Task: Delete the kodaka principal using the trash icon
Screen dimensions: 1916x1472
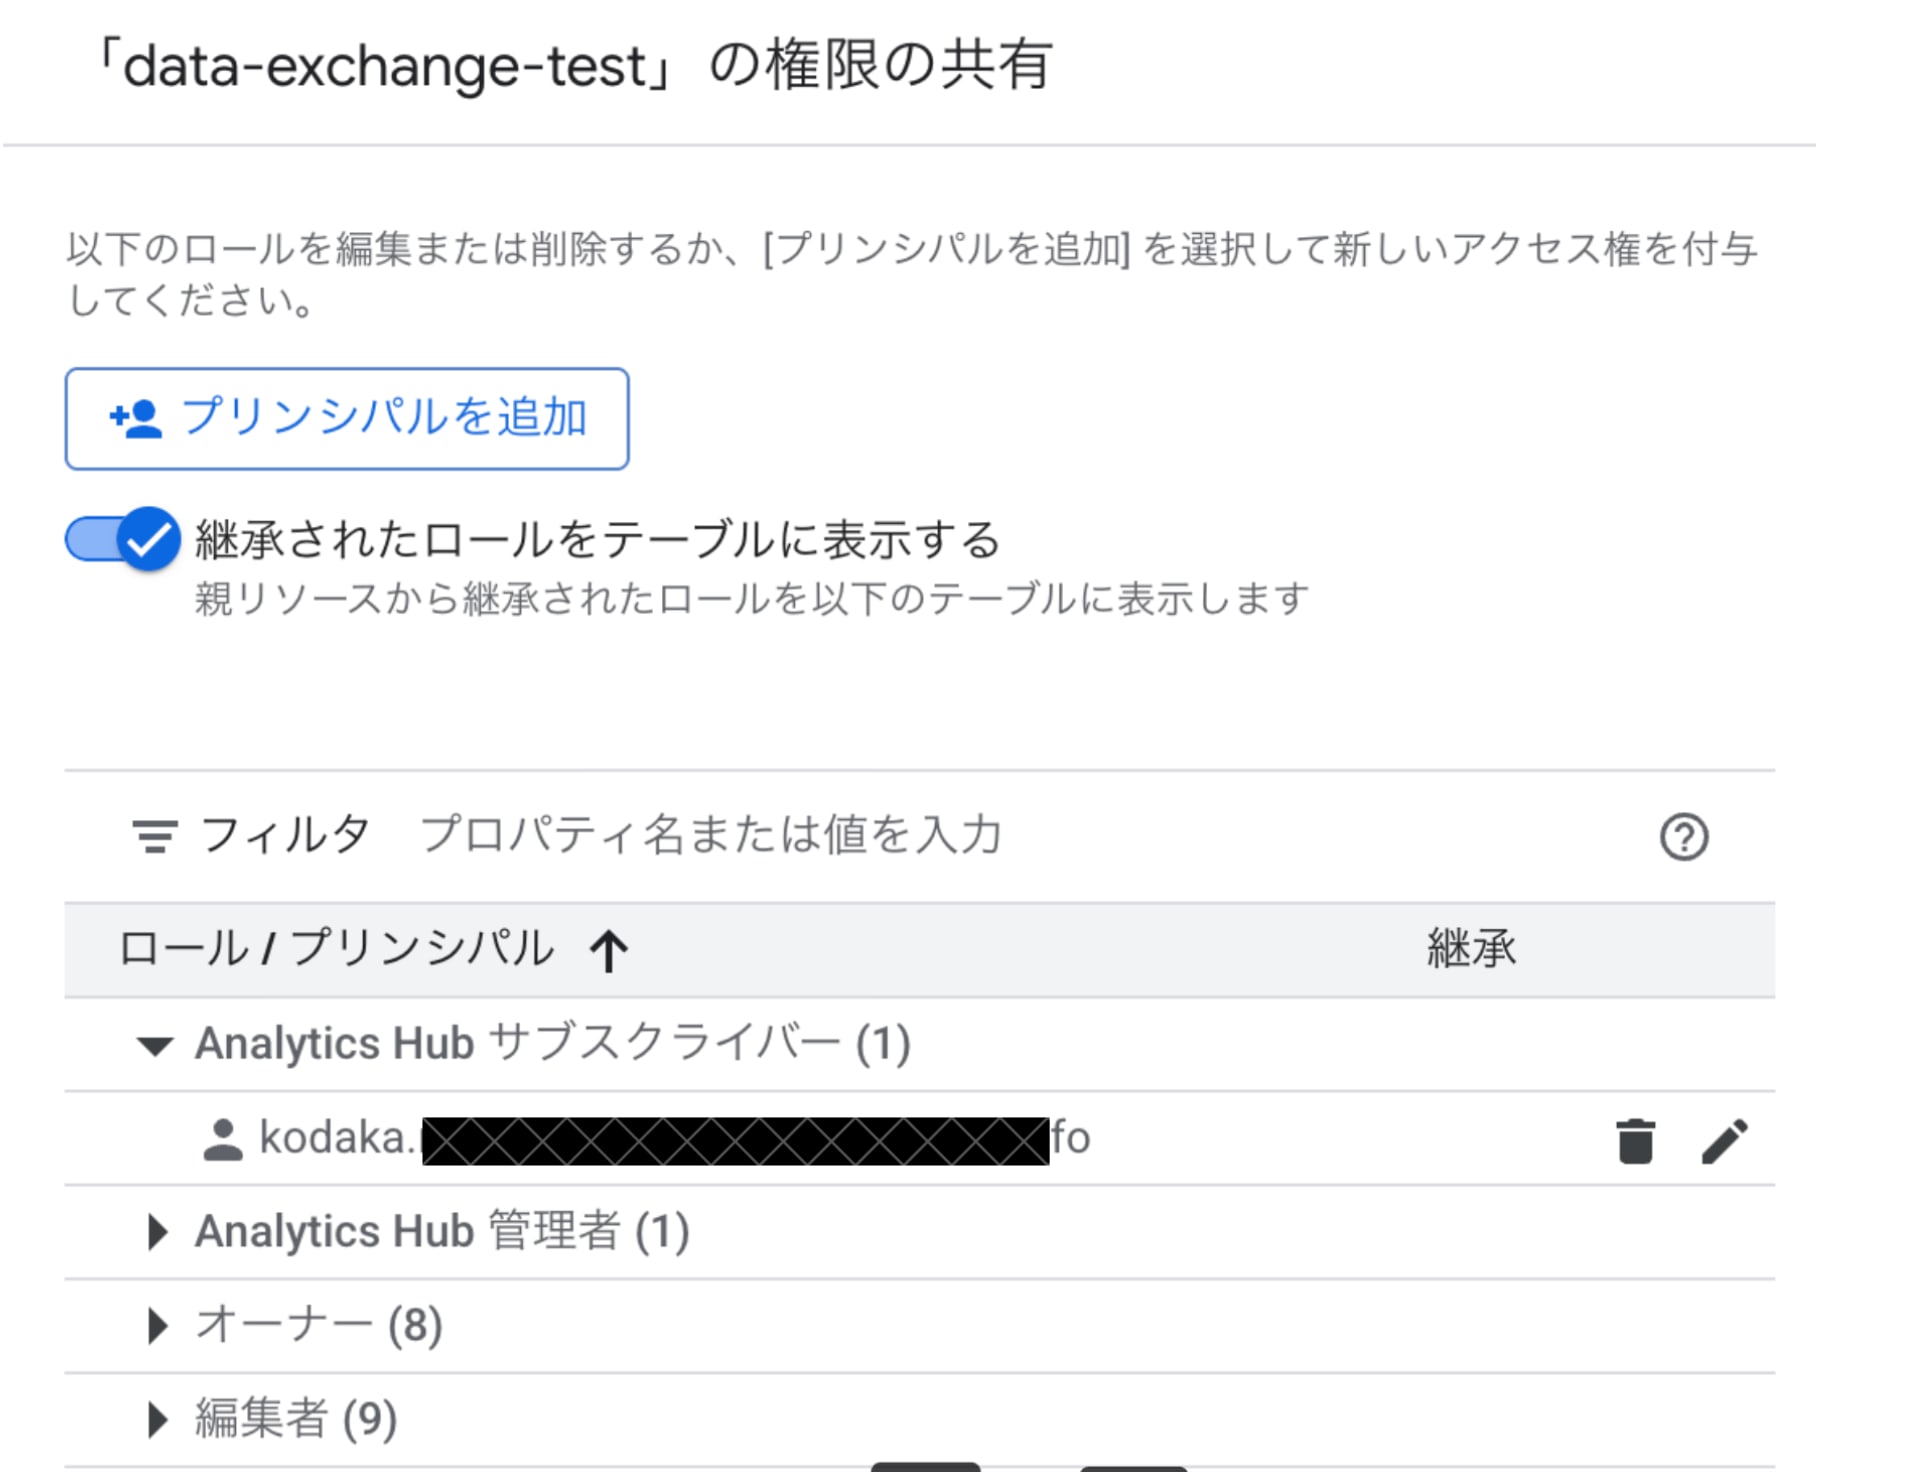Action: tap(1636, 1139)
